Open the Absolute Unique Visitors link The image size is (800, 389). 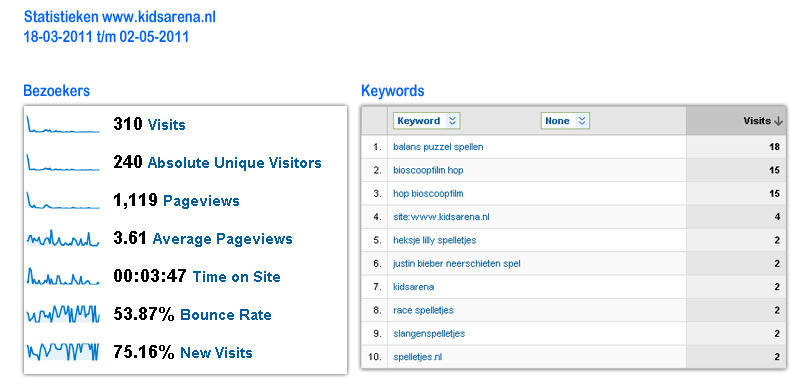click(x=234, y=163)
